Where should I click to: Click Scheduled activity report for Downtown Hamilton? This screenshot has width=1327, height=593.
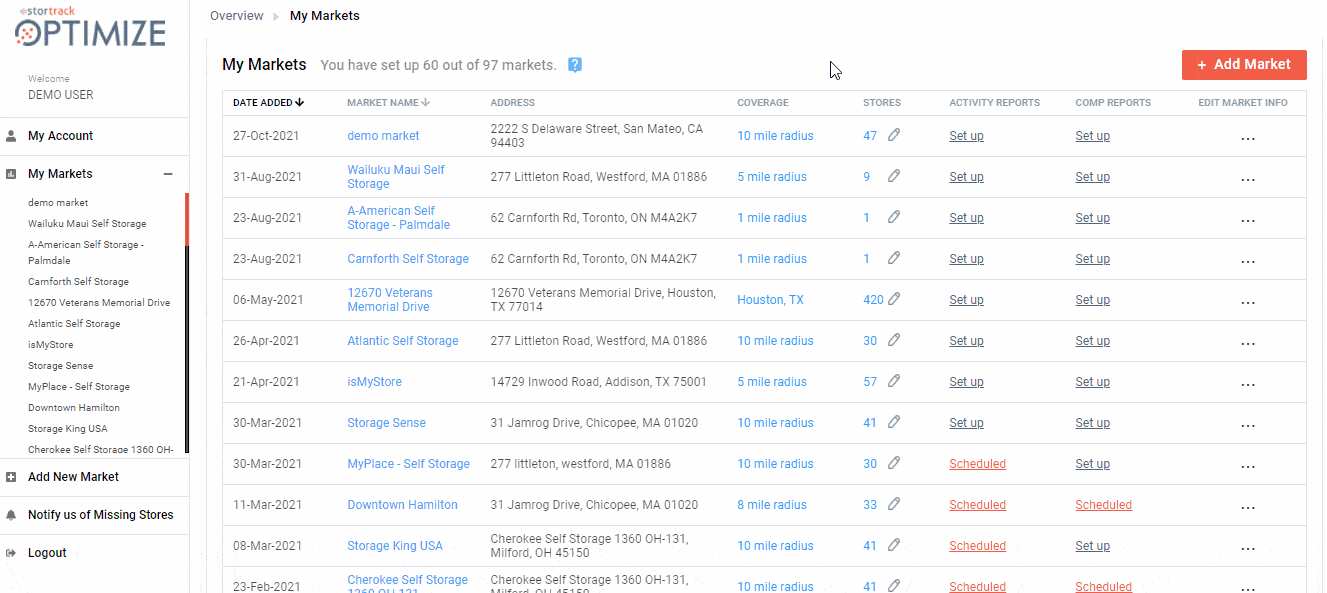(977, 505)
